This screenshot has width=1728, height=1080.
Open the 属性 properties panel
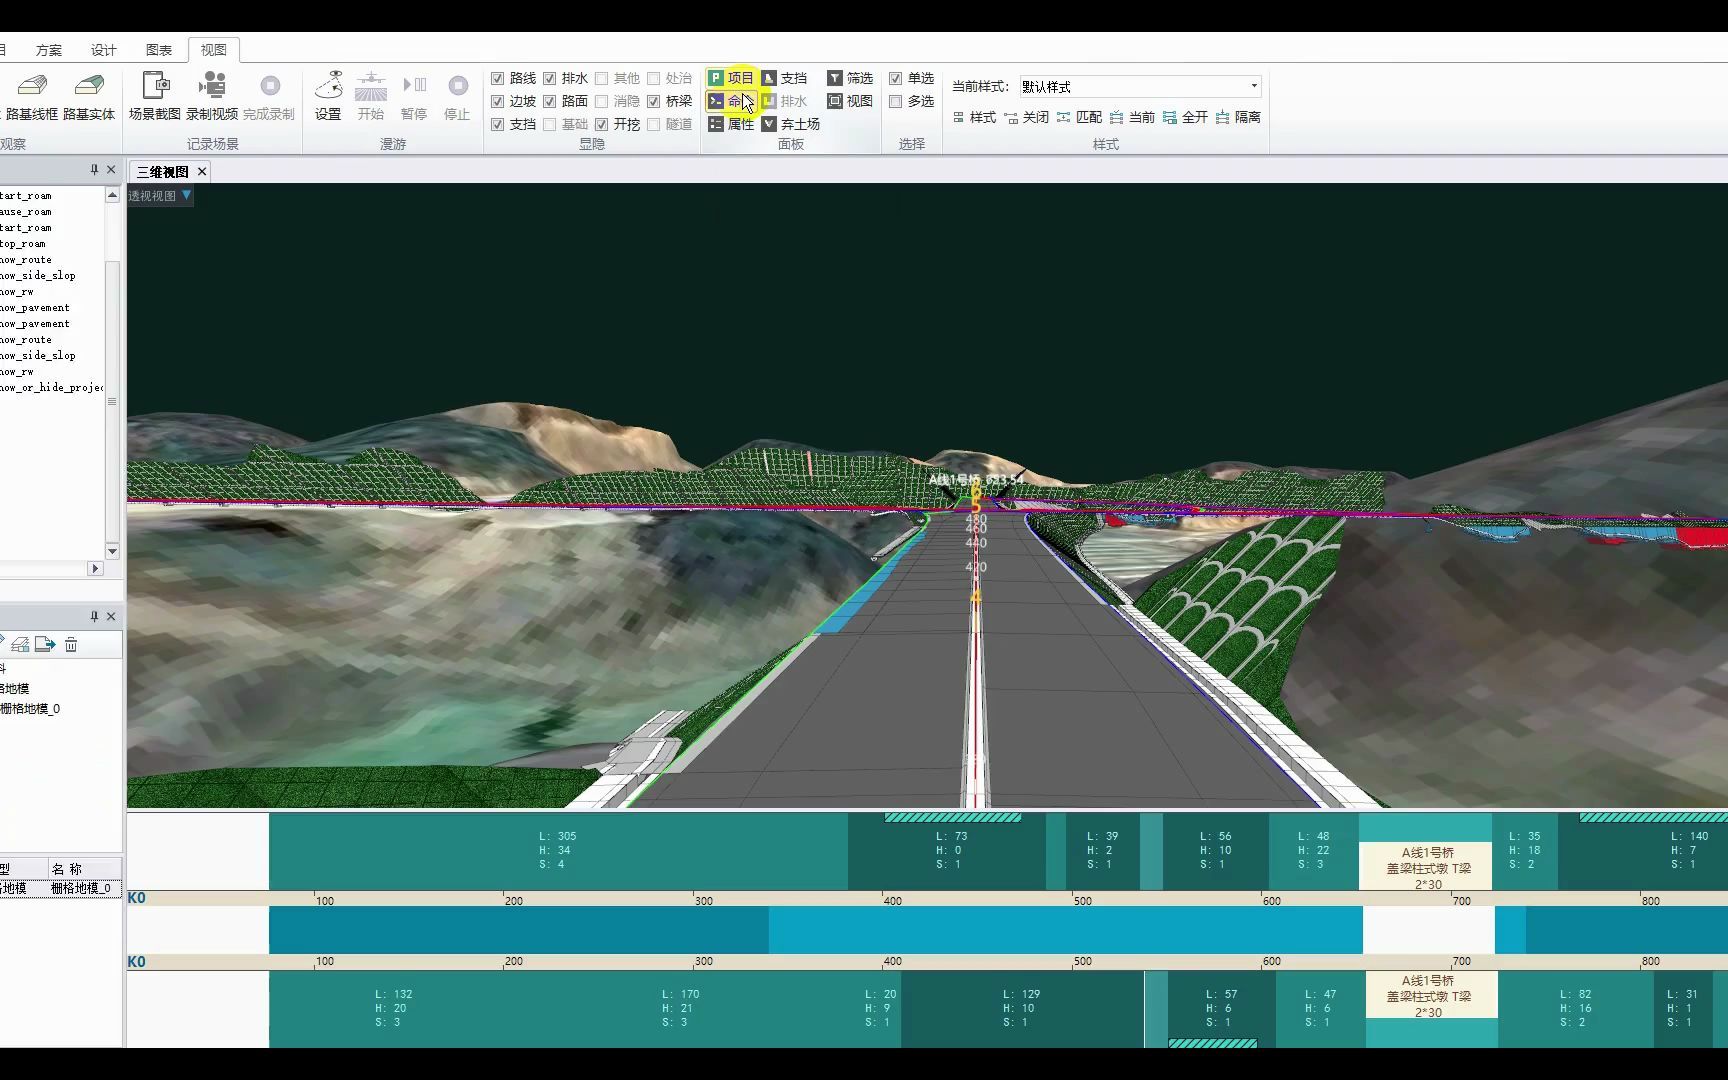pos(736,124)
